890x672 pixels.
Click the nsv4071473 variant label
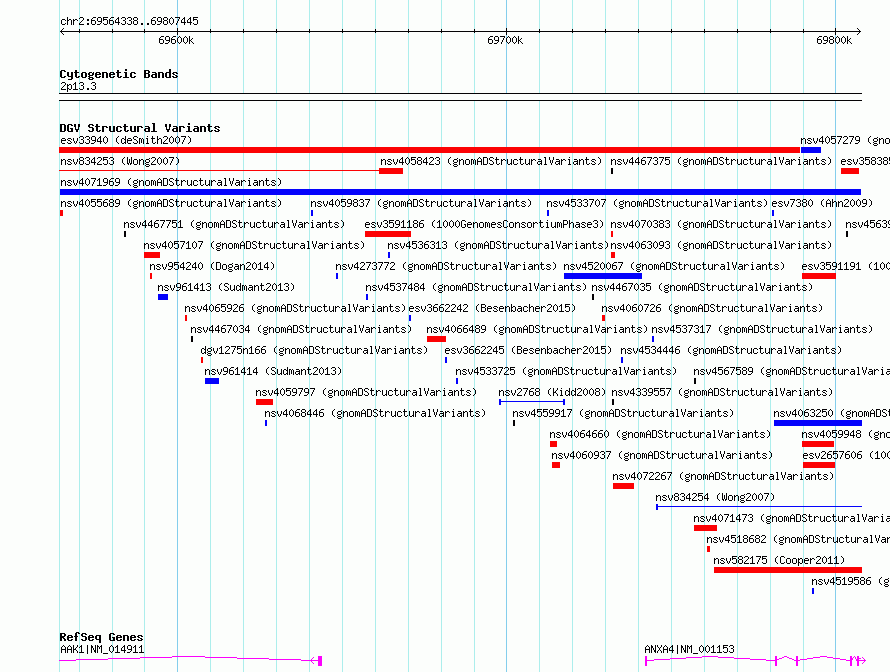pyautogui.click(x=791, y=518)
